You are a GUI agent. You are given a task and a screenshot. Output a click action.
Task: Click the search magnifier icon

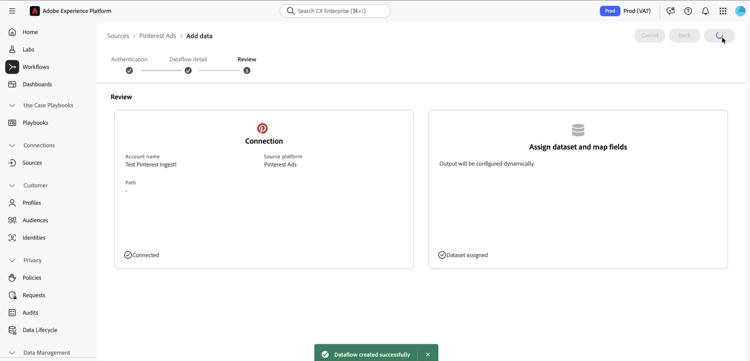(290, 11)
